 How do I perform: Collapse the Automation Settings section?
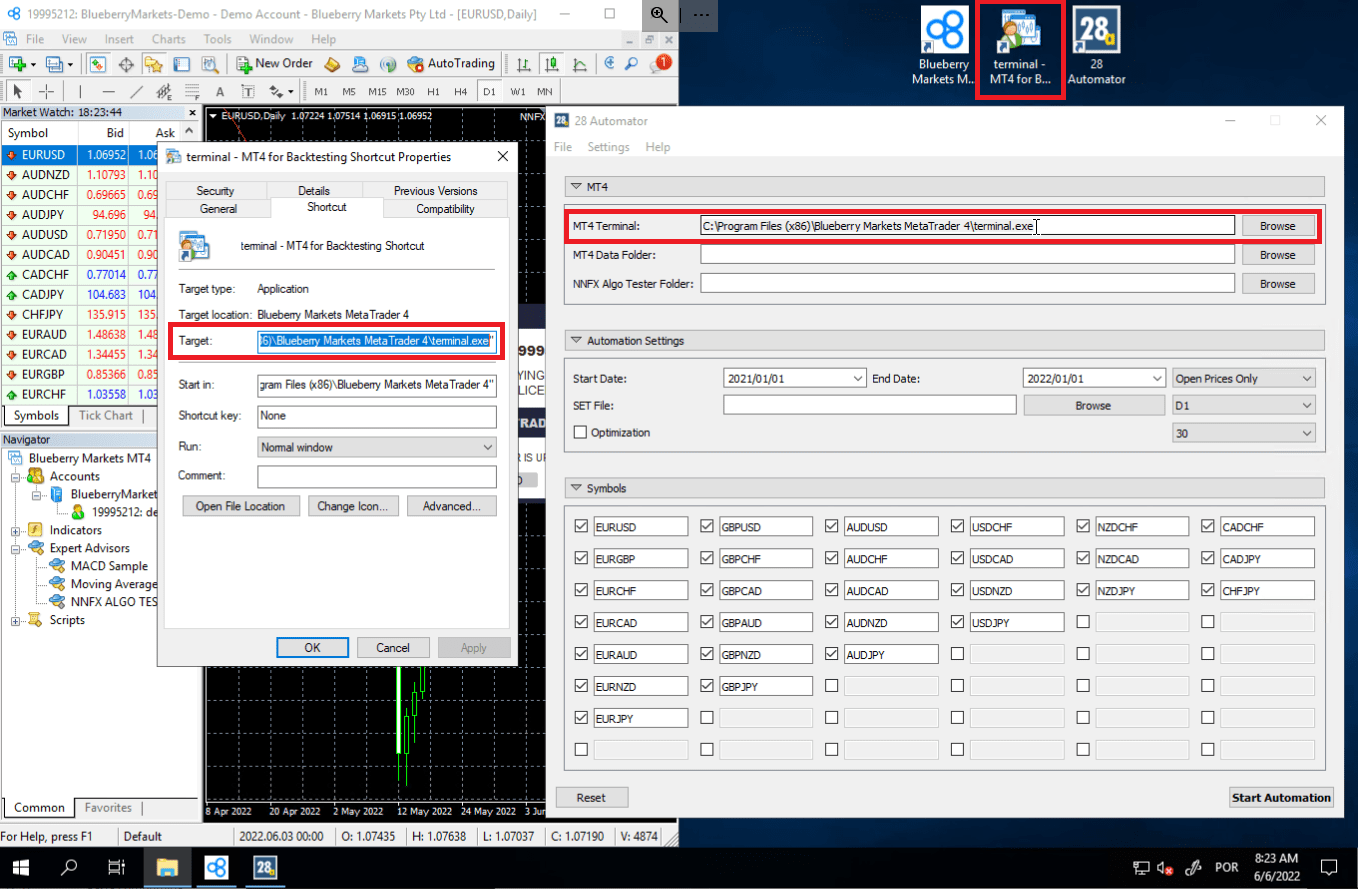click(577, 341)
